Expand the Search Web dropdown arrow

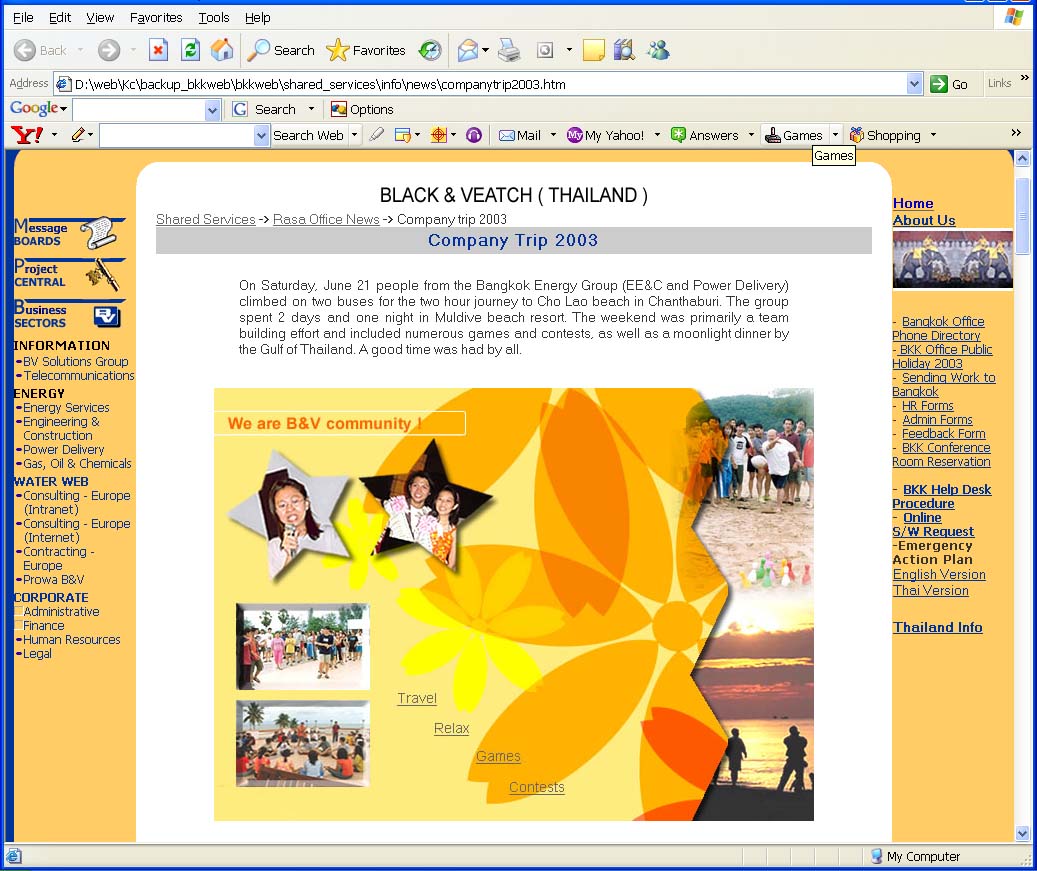[354, 136]
